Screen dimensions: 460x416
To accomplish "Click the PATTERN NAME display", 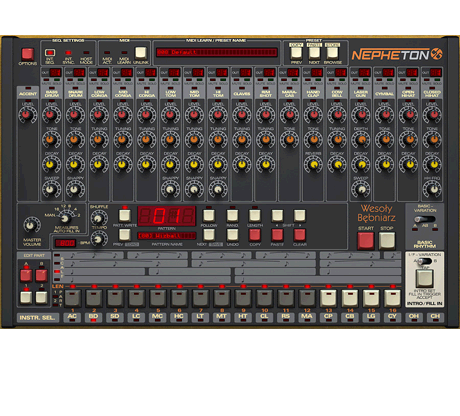I will (x=167, y=236).
